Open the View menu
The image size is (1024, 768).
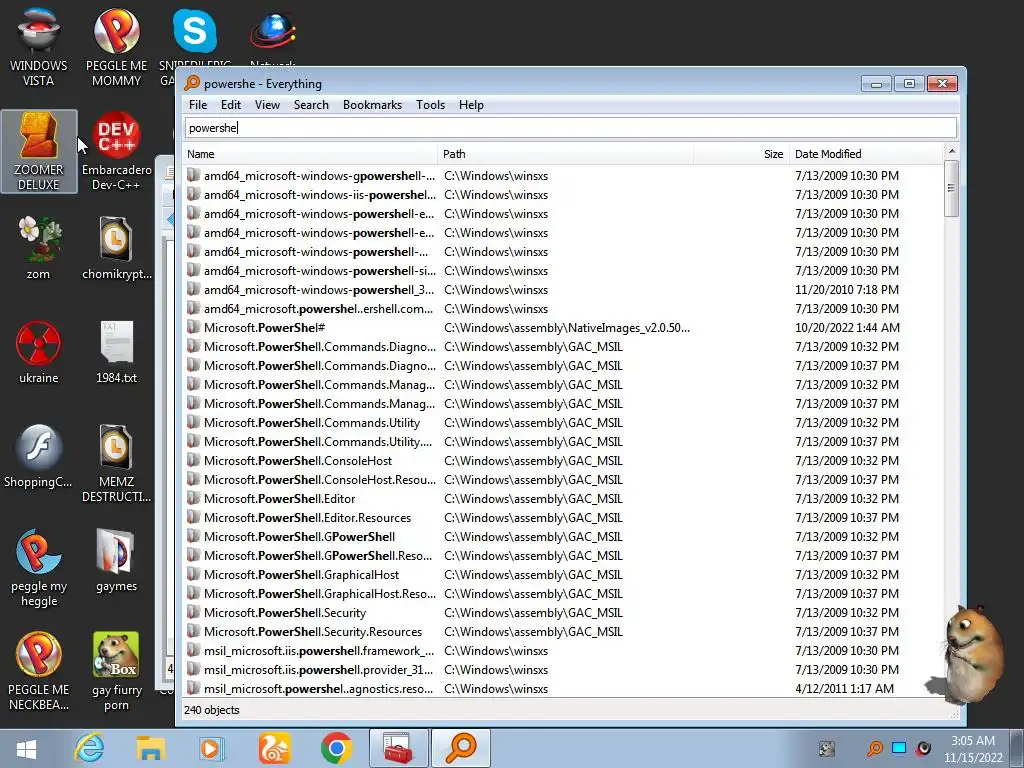[x=267, y=105]
